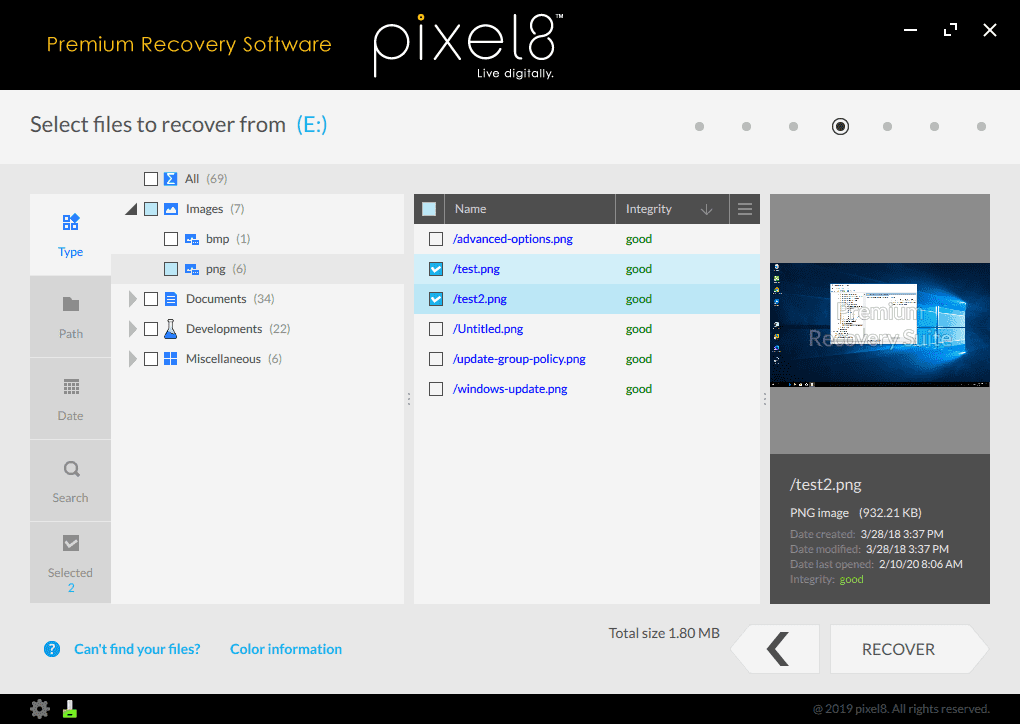This screenshot has height=724, width=1020.
Task: Click the divider handle left of file list
Action: [x=409, y=399]
